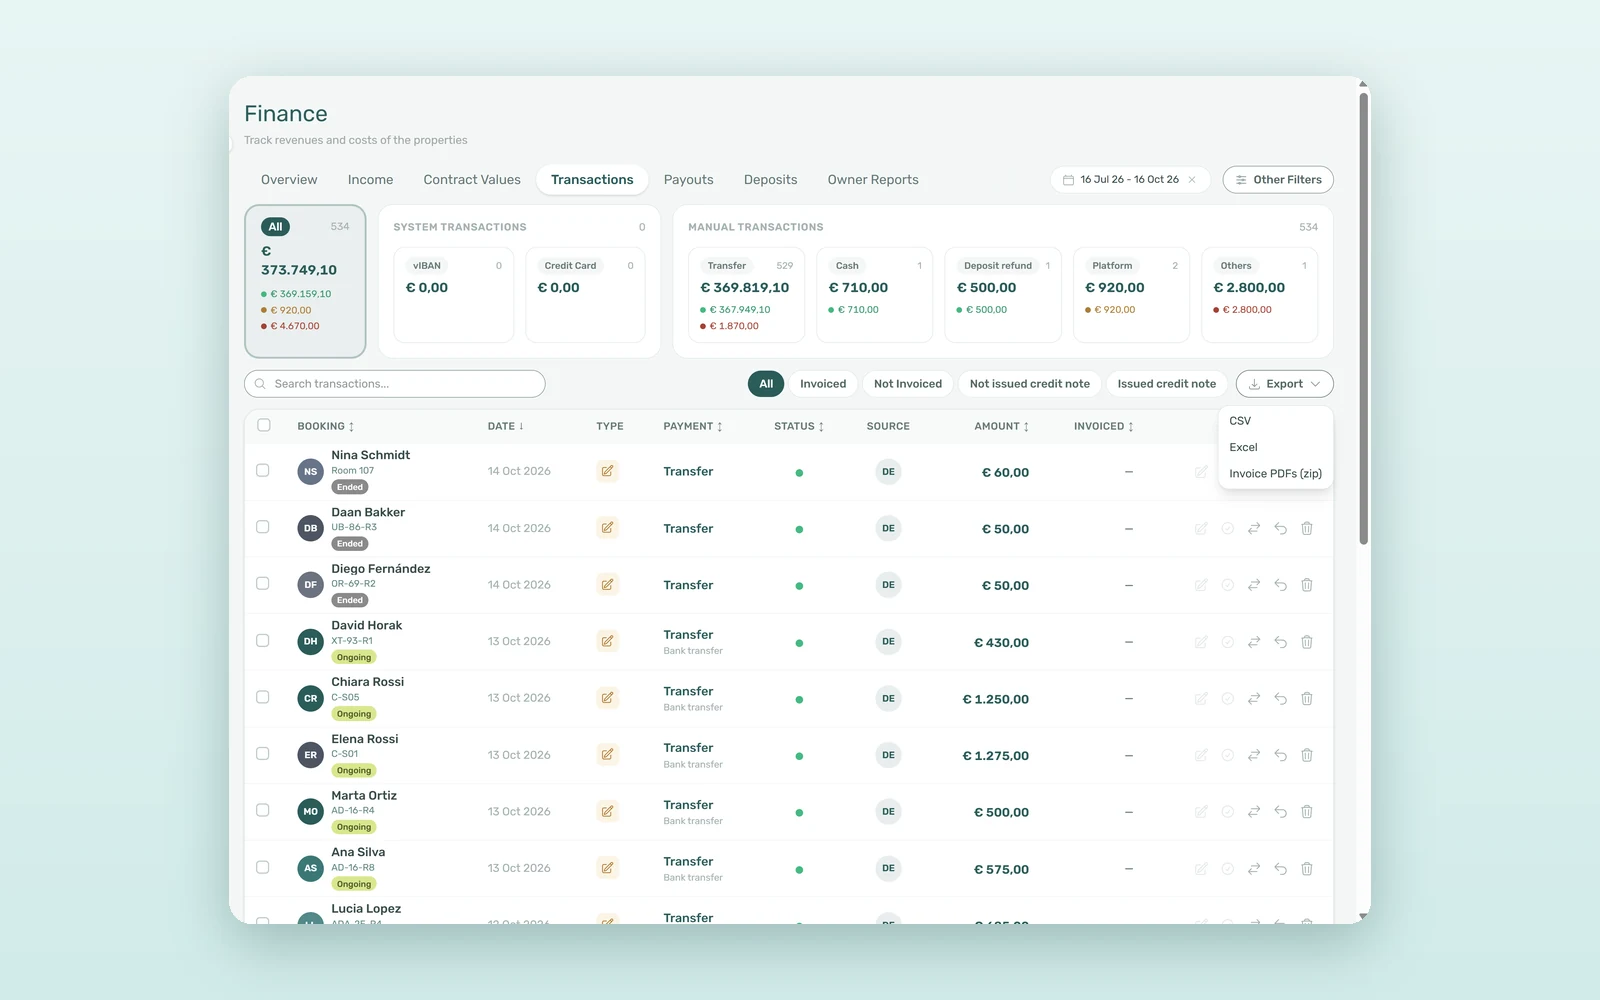
Task: Select the Ana Silva row checkbox
Action: [263, 867]
